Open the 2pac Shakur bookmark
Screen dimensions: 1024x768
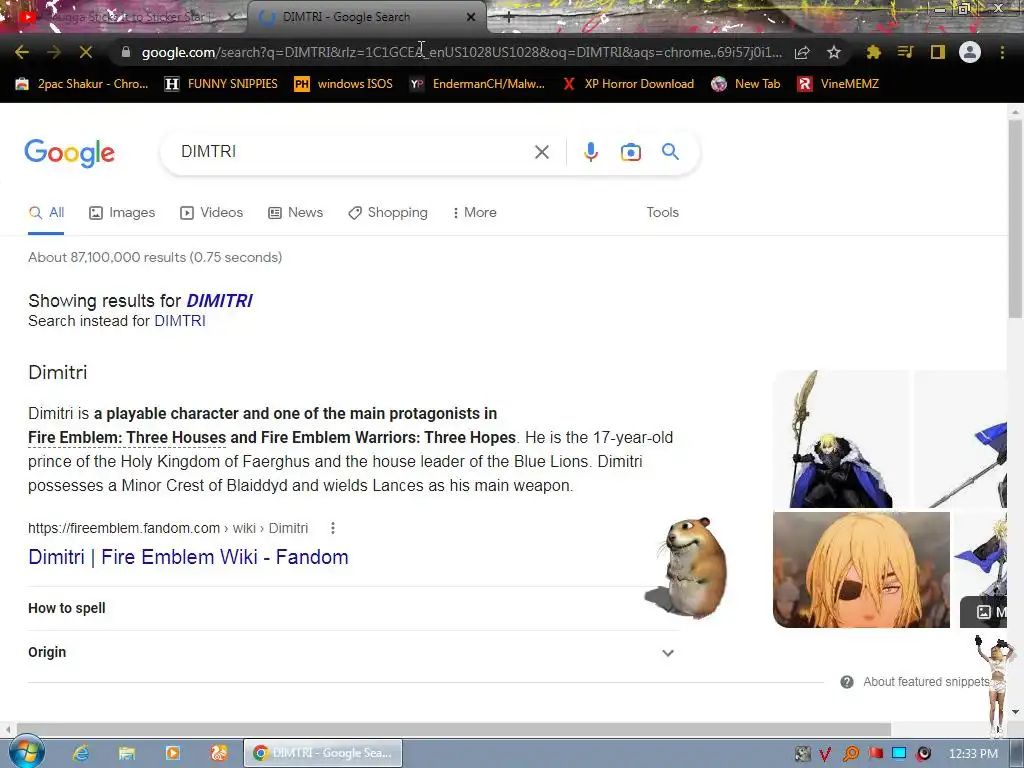(x=82, y=84)
